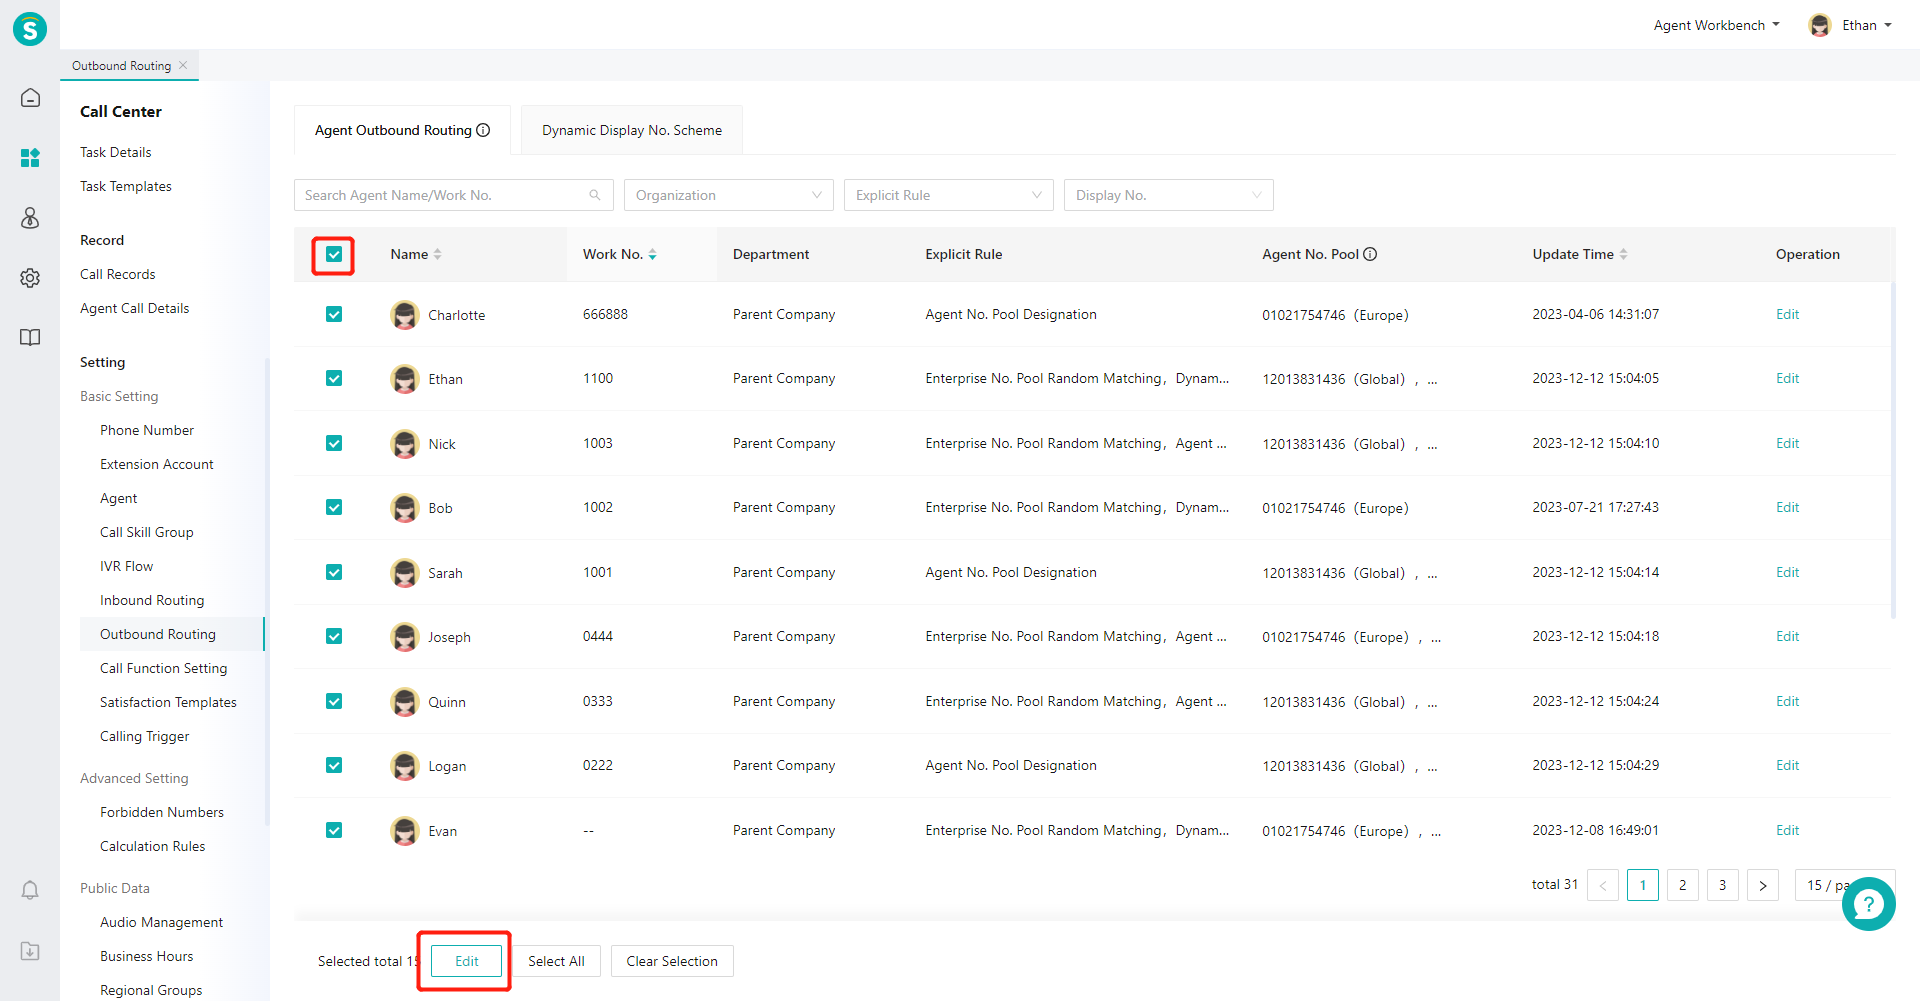This screenshot has width=1920, height=1001.
Task: Open Satisfaction Templates in side menu
Action: [168, 702]
